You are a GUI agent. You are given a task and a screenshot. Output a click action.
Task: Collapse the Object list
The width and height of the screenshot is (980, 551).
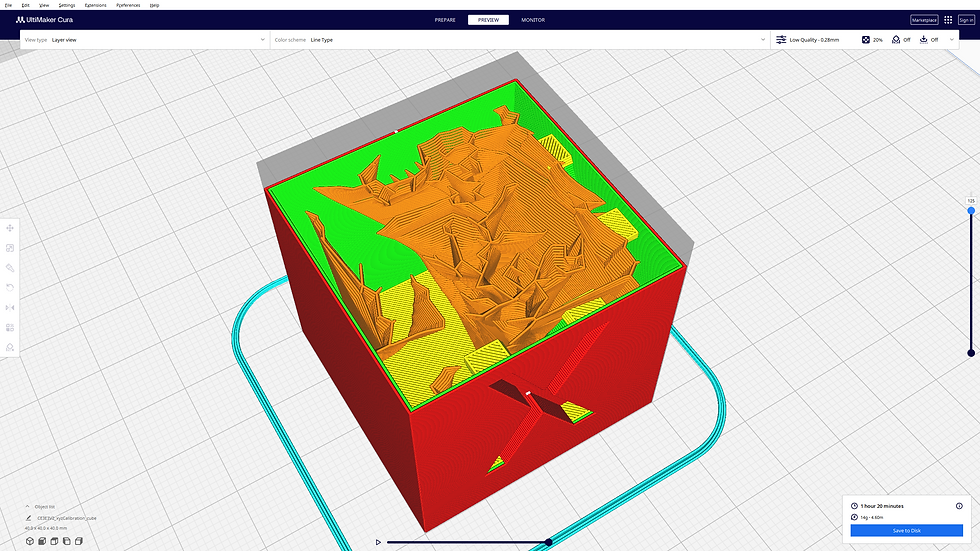pyautogui.click(x=28, y=507)
